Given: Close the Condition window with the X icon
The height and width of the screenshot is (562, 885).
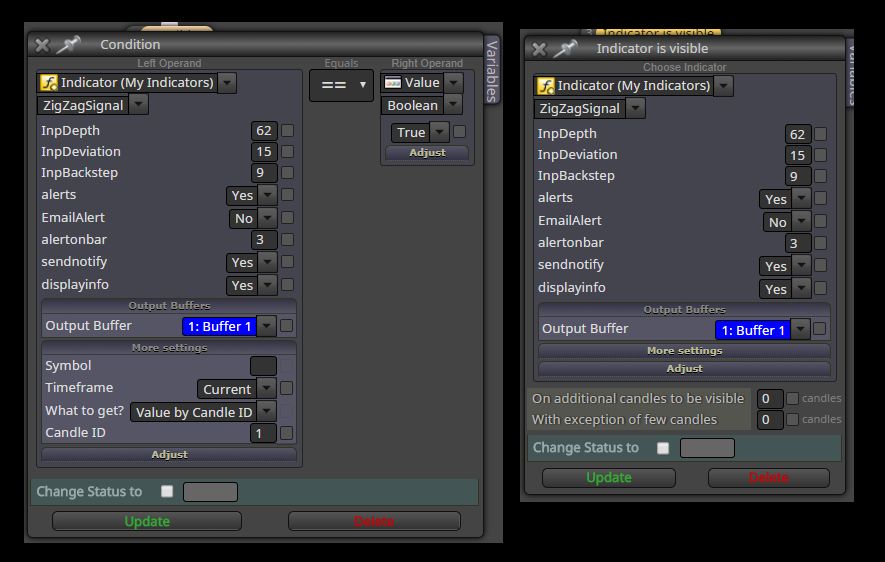Looking at the screenshot, I should point(42,45).
